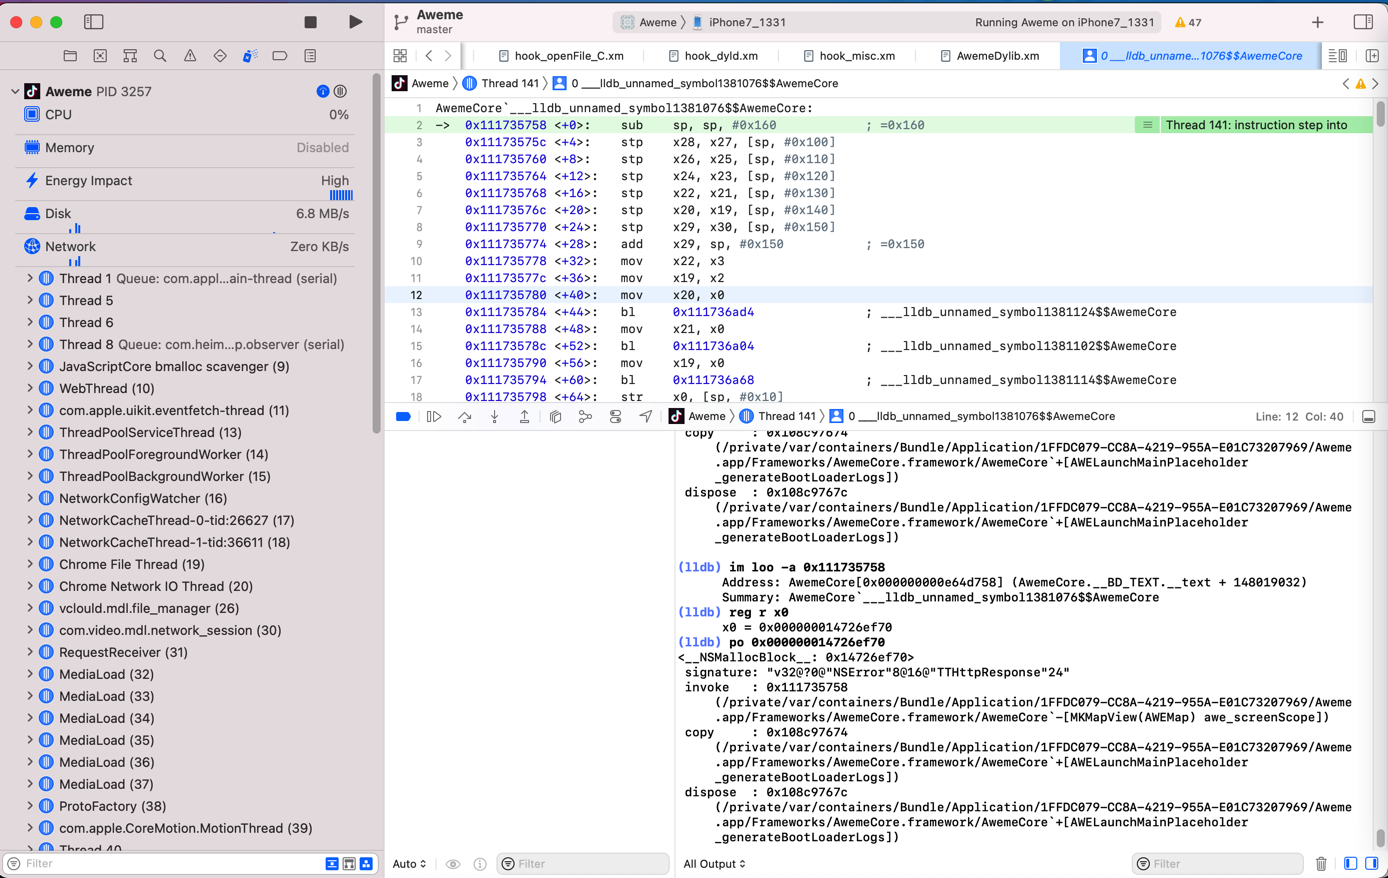
Task: Click the 47 warnings indicator
Action: click(1188, 22)
